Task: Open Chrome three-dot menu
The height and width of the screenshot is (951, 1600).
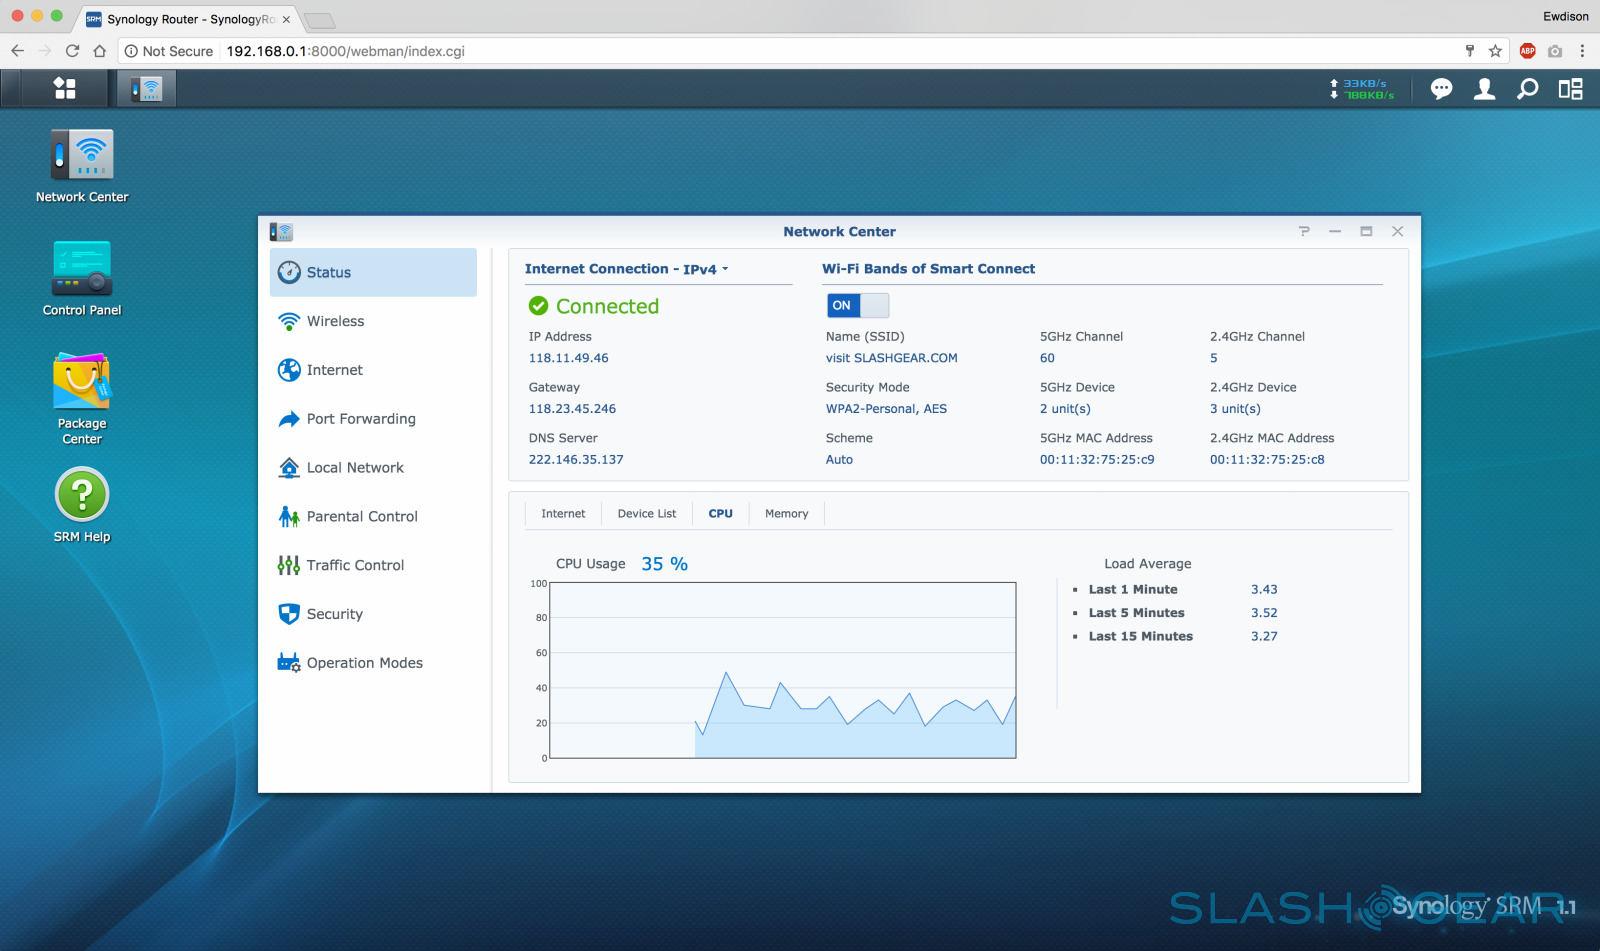Action: tap(1582, 51)
